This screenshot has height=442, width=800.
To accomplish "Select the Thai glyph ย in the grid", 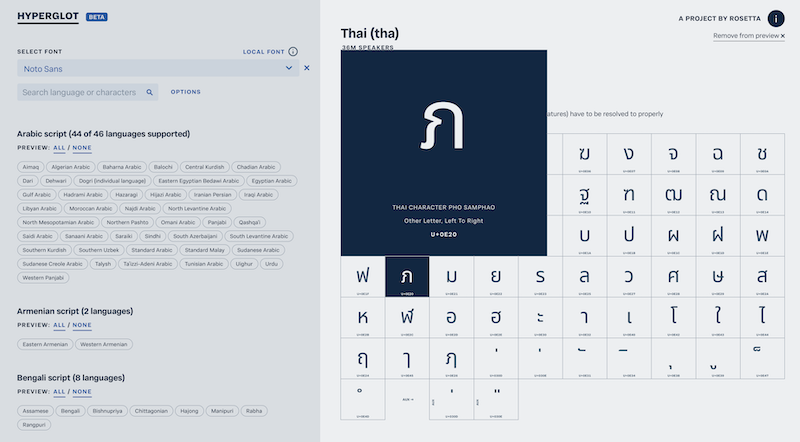I will click(x=496, y=277).
